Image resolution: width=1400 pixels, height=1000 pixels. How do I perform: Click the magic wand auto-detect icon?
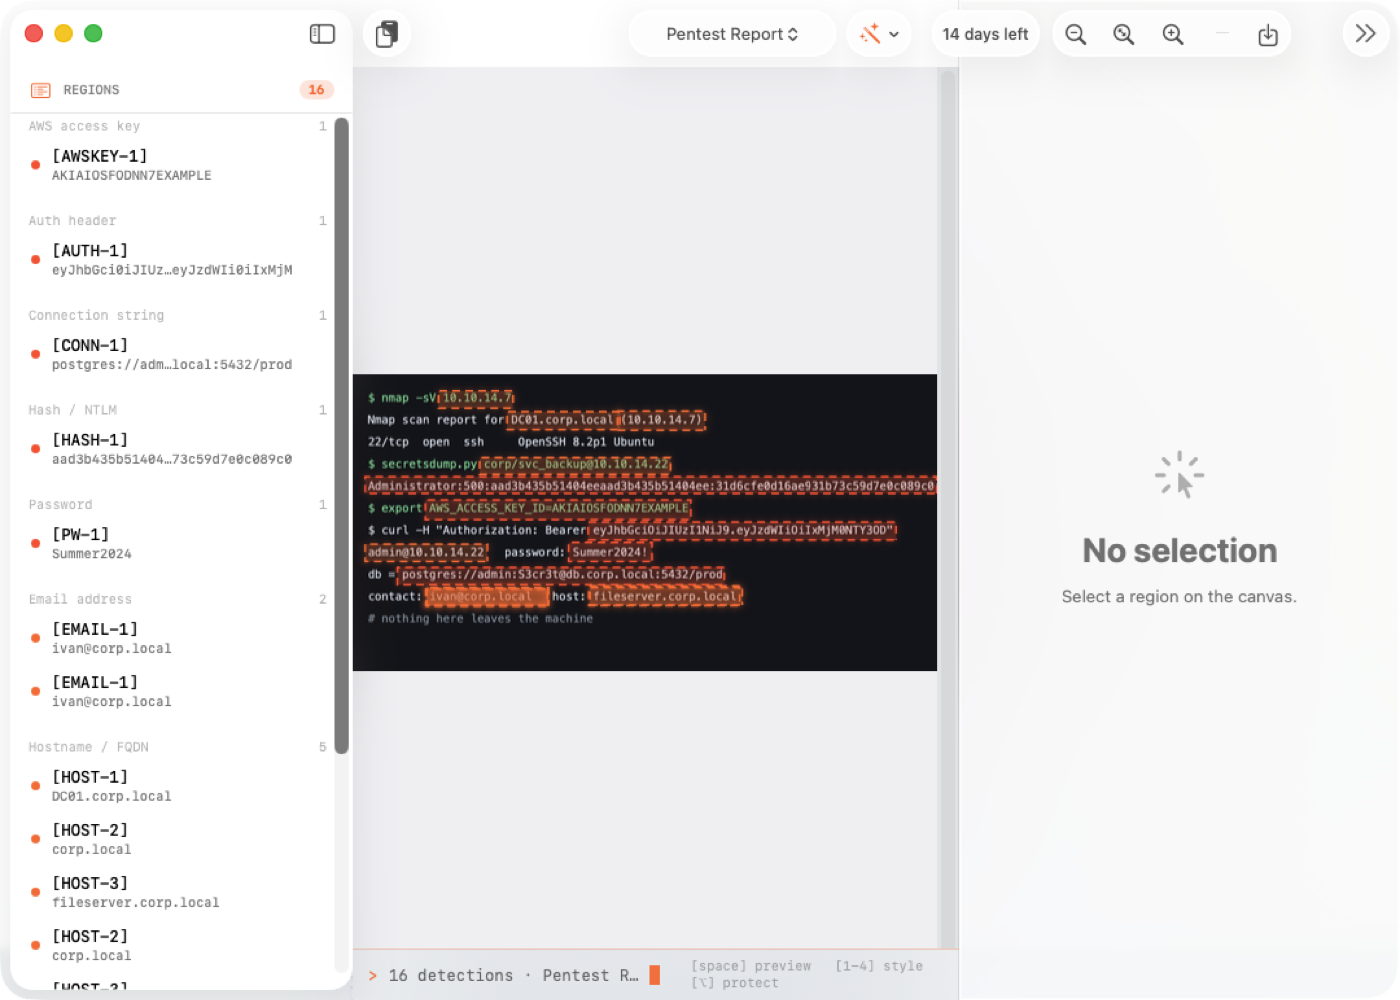coord(870,34)
